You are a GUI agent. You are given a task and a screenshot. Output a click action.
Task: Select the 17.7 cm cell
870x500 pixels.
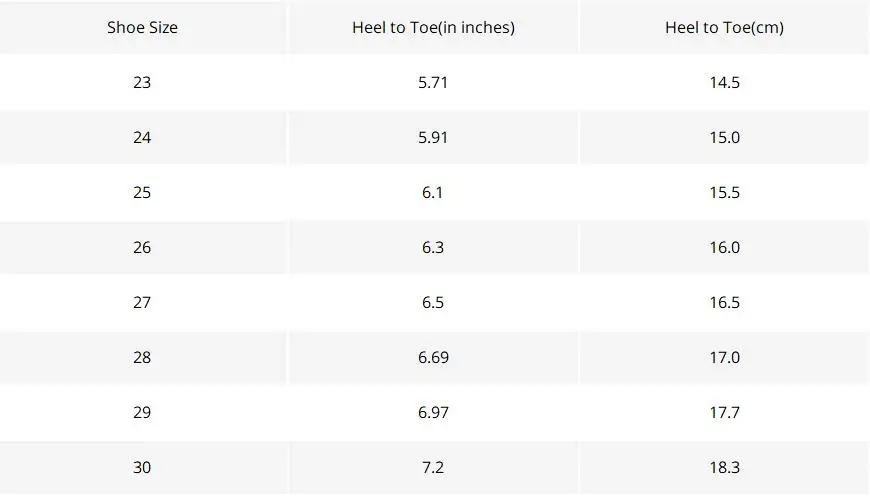point(724,412)
